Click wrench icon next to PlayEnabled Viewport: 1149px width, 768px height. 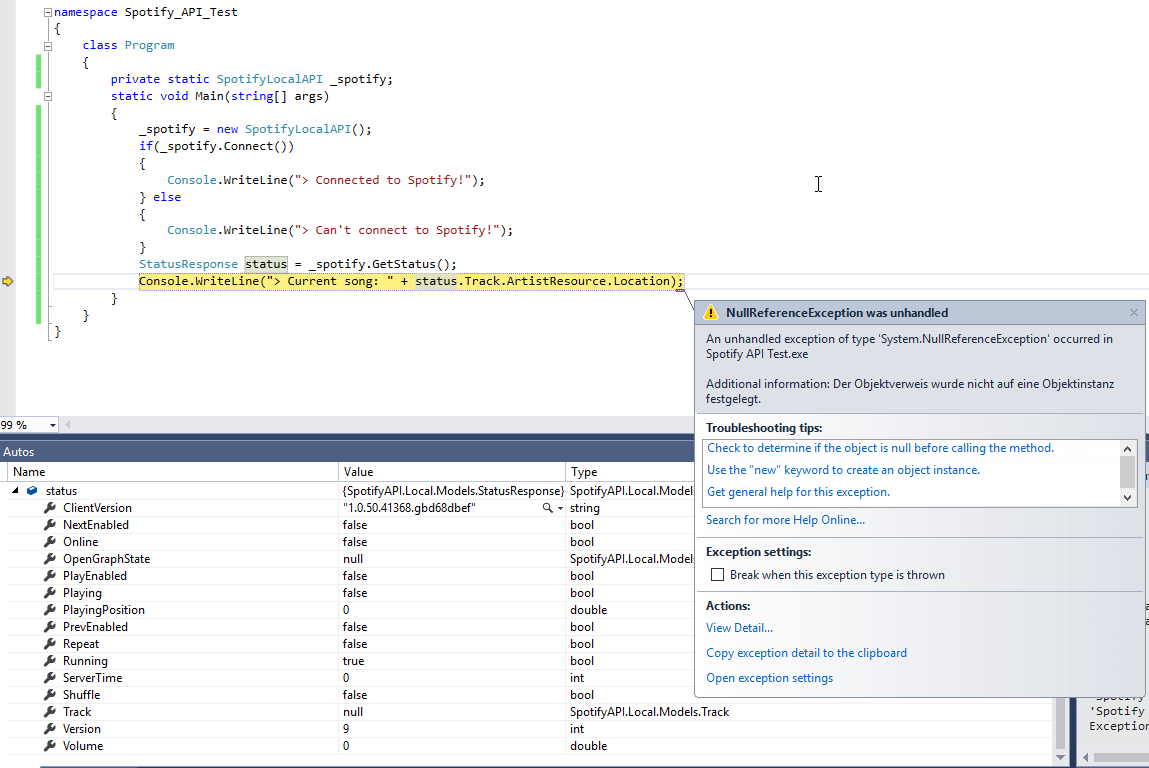(50, 576)
